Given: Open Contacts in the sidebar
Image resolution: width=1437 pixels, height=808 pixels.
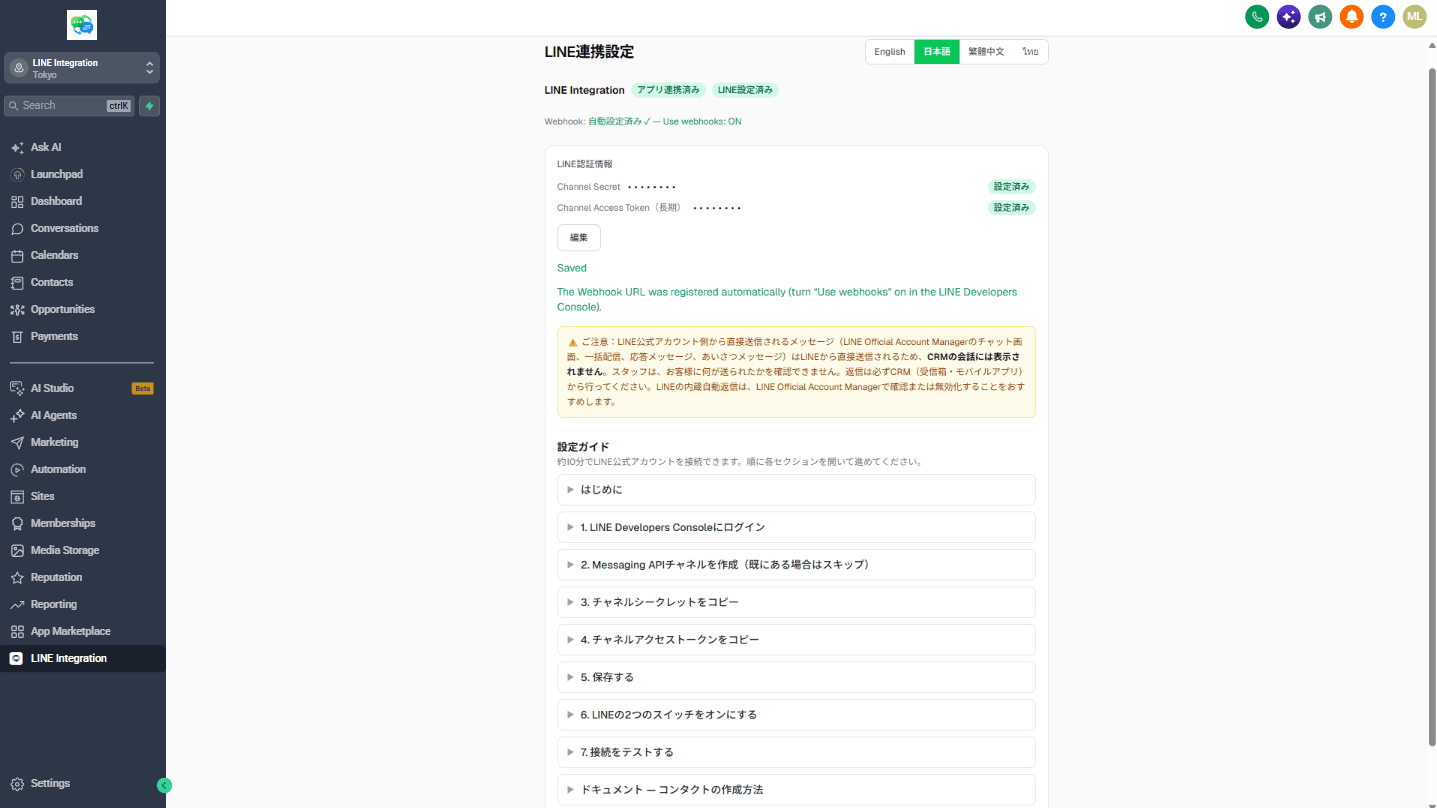Looking at the screenshot, I should point(82,282).
